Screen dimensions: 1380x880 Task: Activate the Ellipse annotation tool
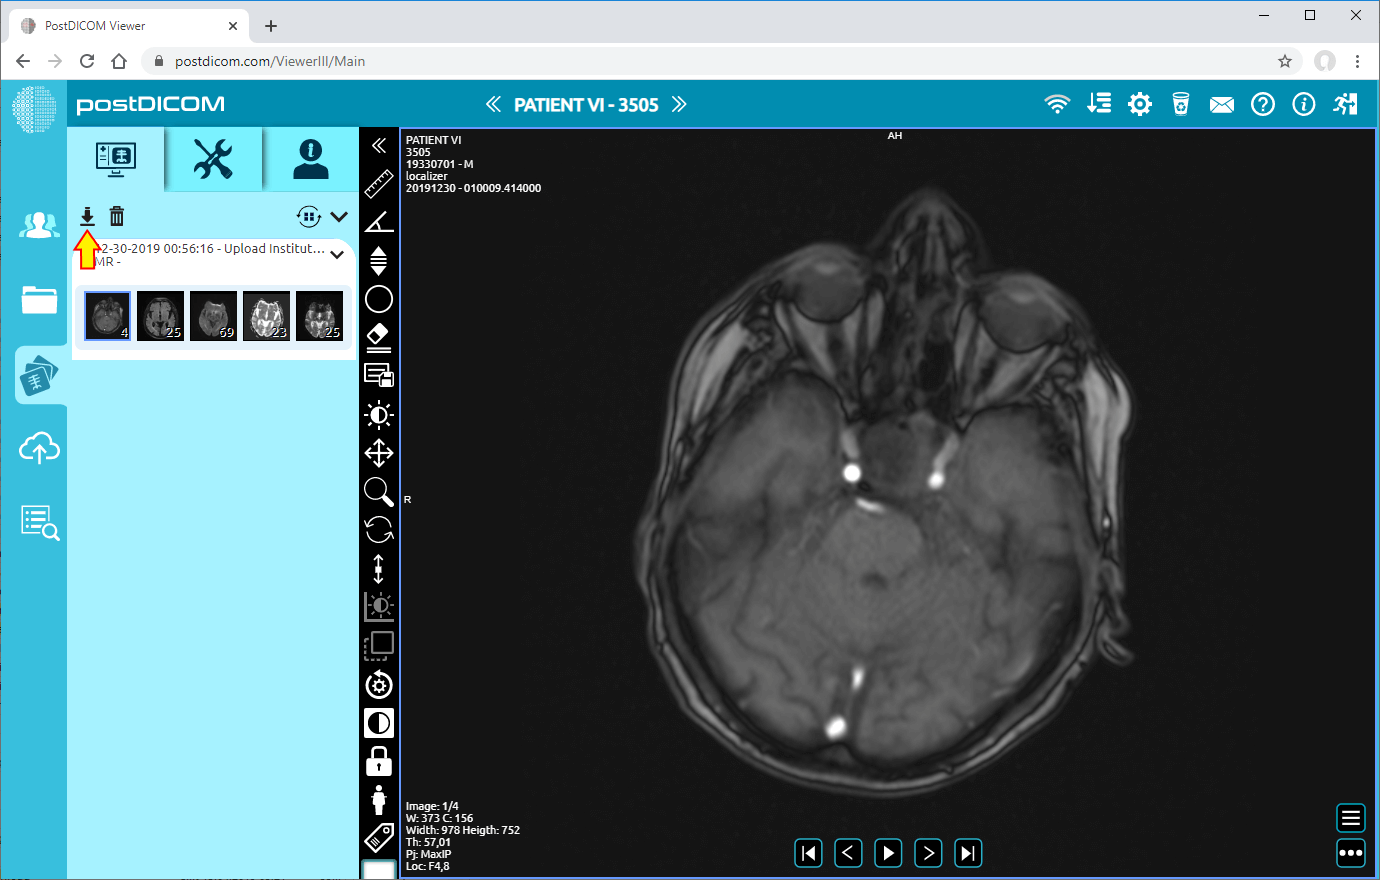pos(379,299)
